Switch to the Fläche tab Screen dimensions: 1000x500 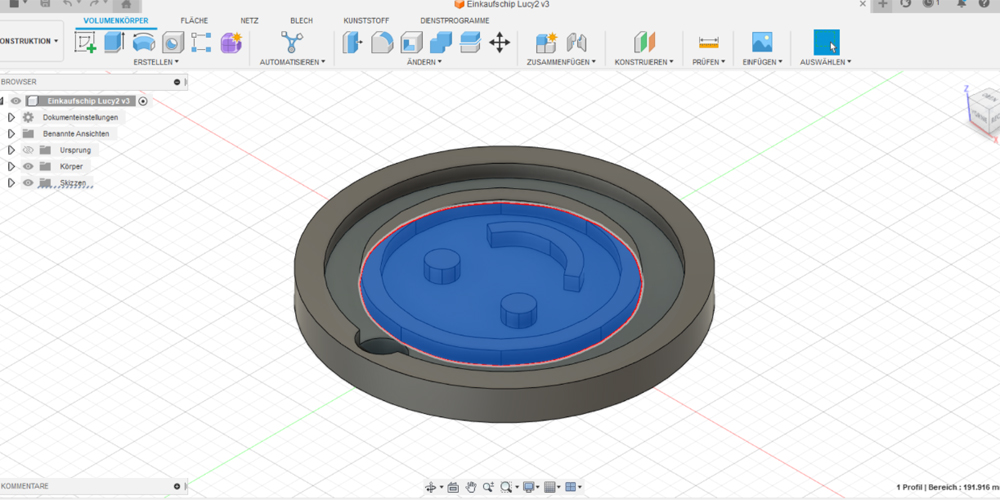pyautogui.click(x=194, y=20)
